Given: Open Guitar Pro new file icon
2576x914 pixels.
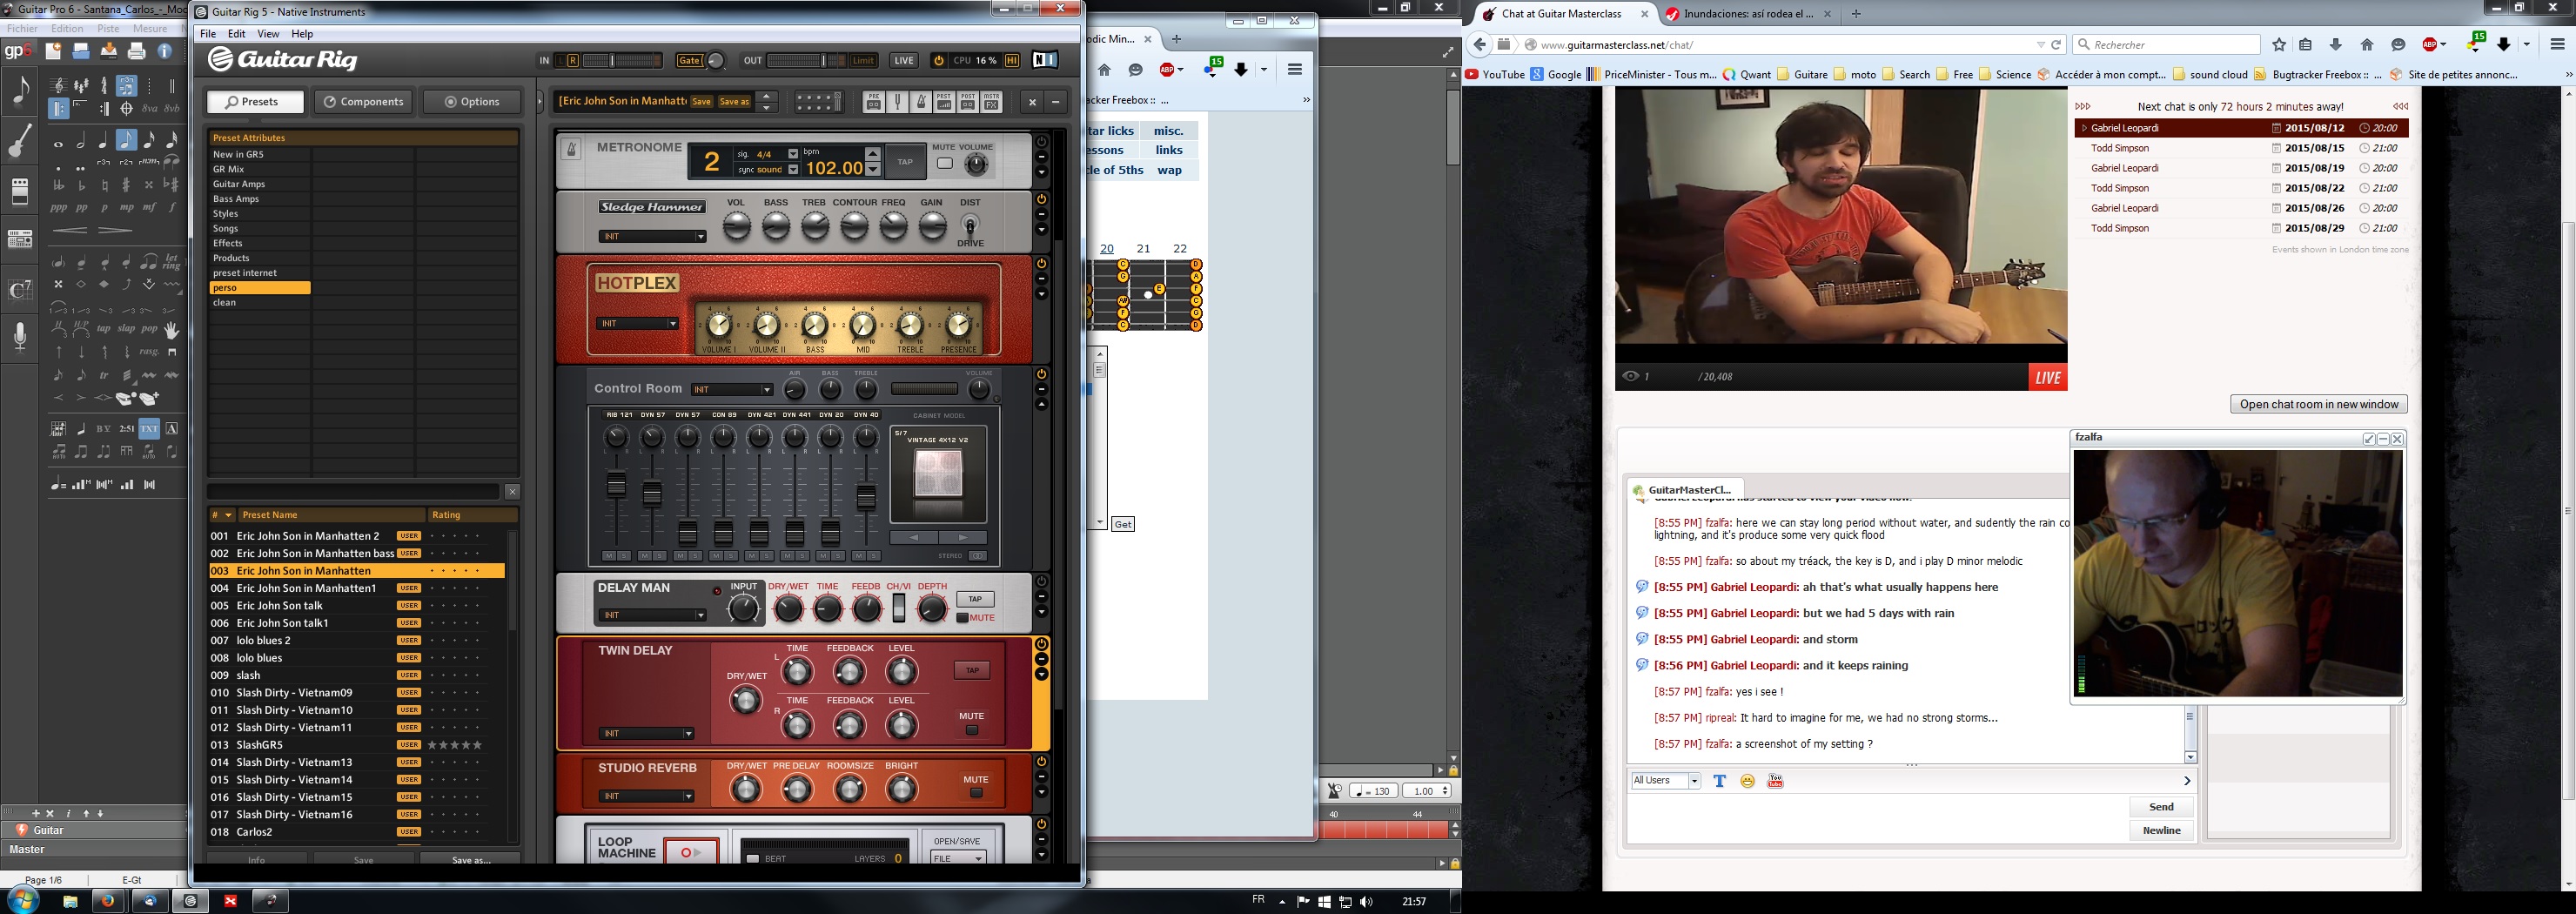Looking at the screenshot, I should click(53, 51).
